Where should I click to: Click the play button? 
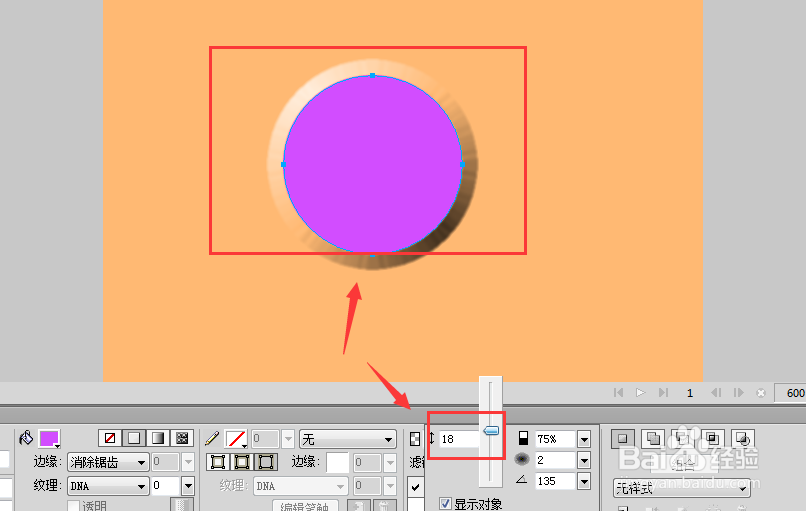coord(640,393)
